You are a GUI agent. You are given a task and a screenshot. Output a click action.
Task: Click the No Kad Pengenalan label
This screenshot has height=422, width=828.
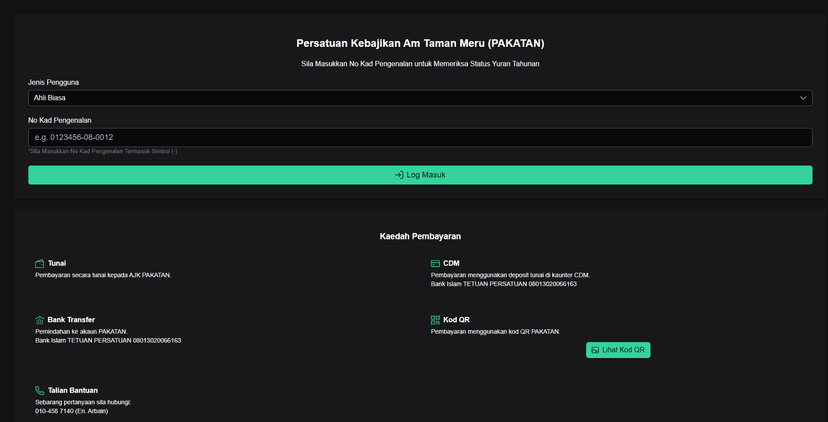click(x=60, y=120)
